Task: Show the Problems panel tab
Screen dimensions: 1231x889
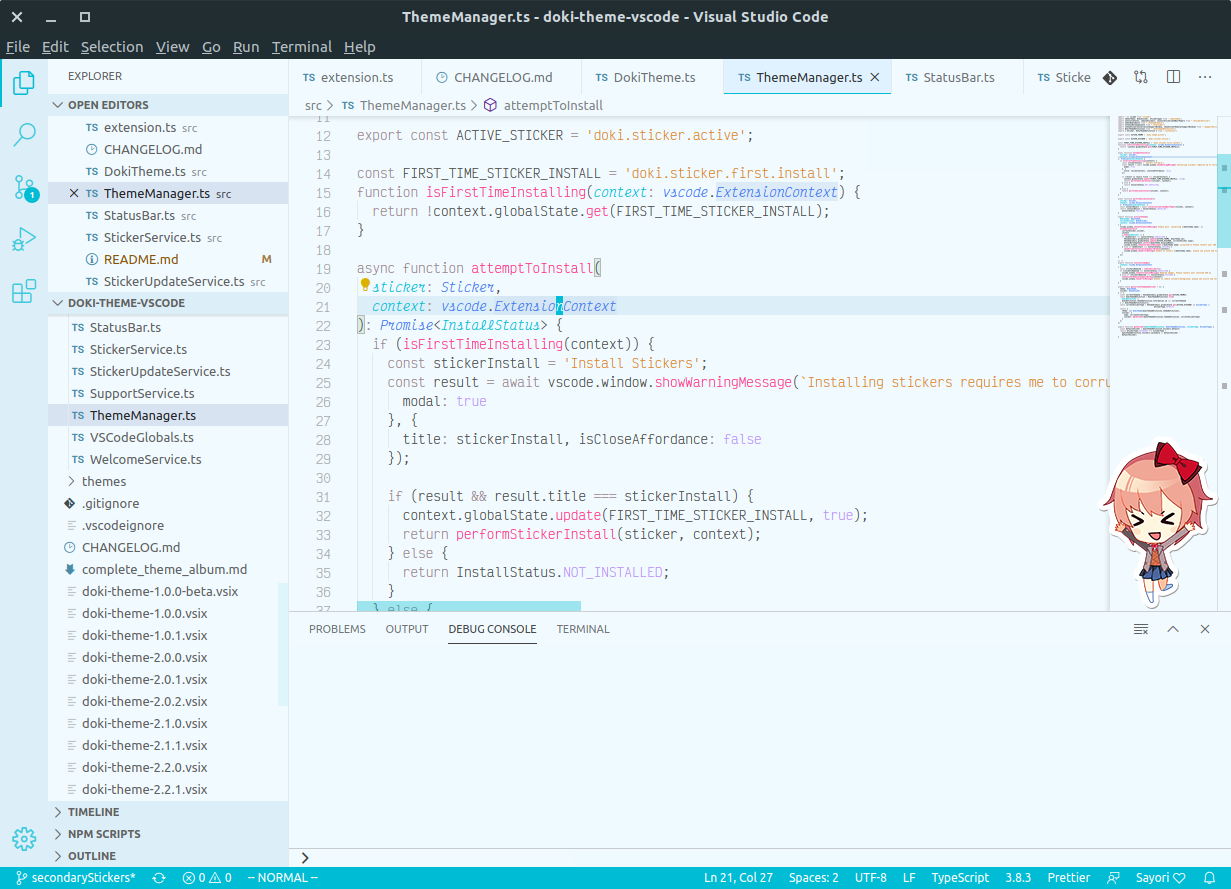Action: [x=337, y=629]
